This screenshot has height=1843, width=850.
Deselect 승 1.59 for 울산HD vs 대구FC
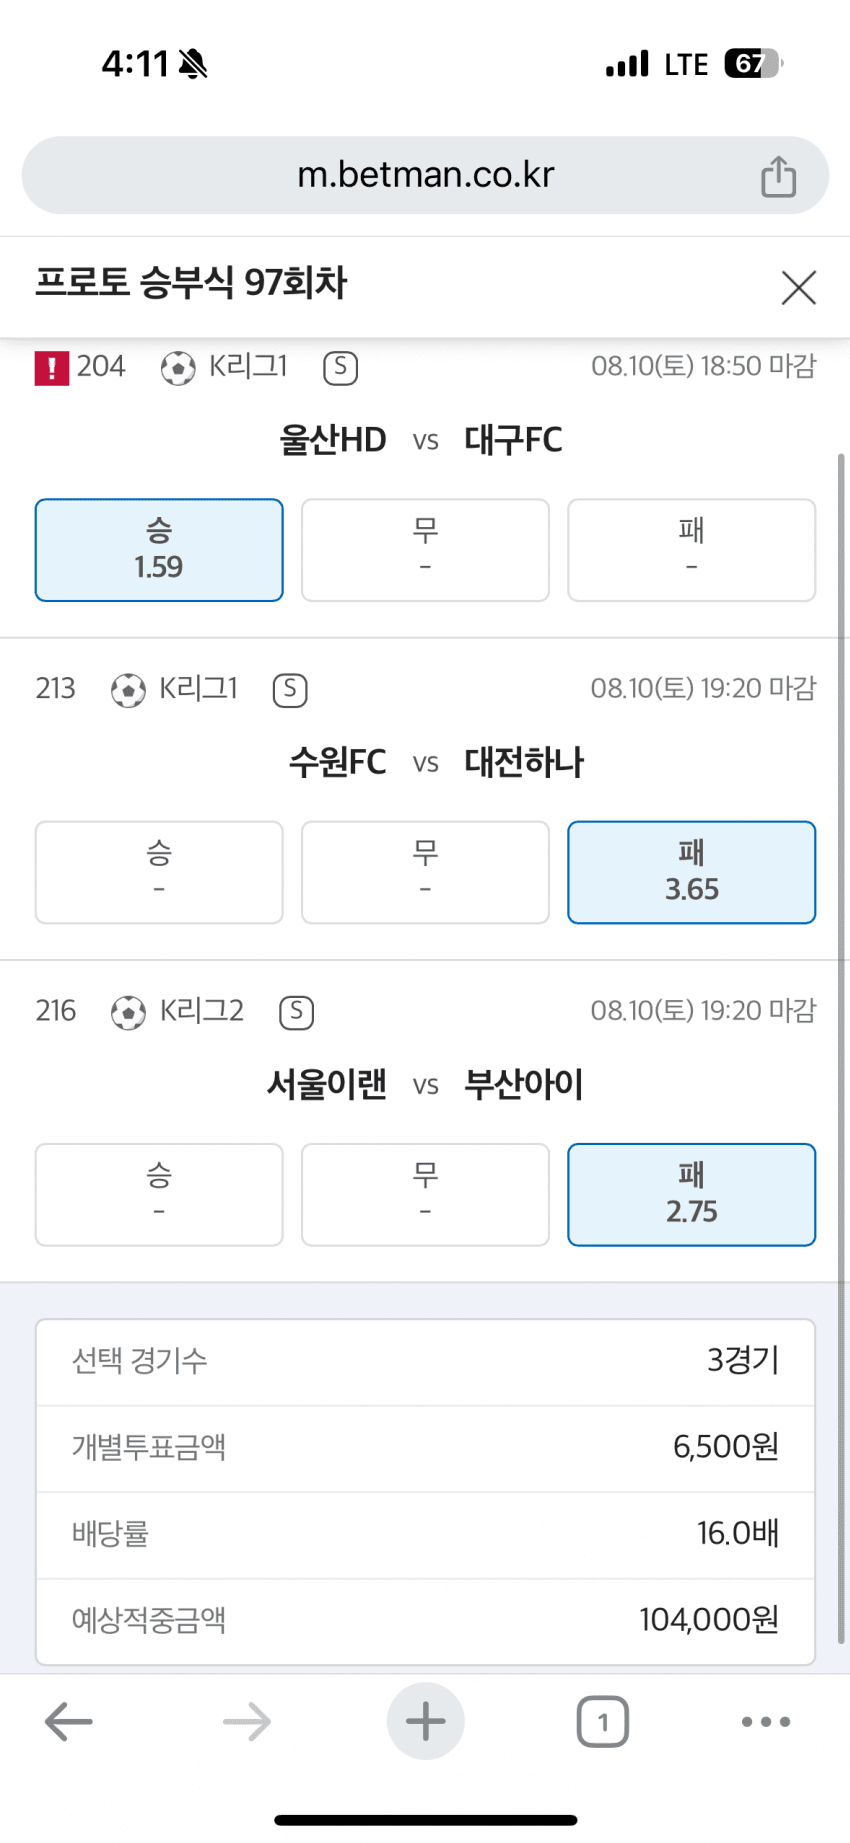click(x=159, y=550)
